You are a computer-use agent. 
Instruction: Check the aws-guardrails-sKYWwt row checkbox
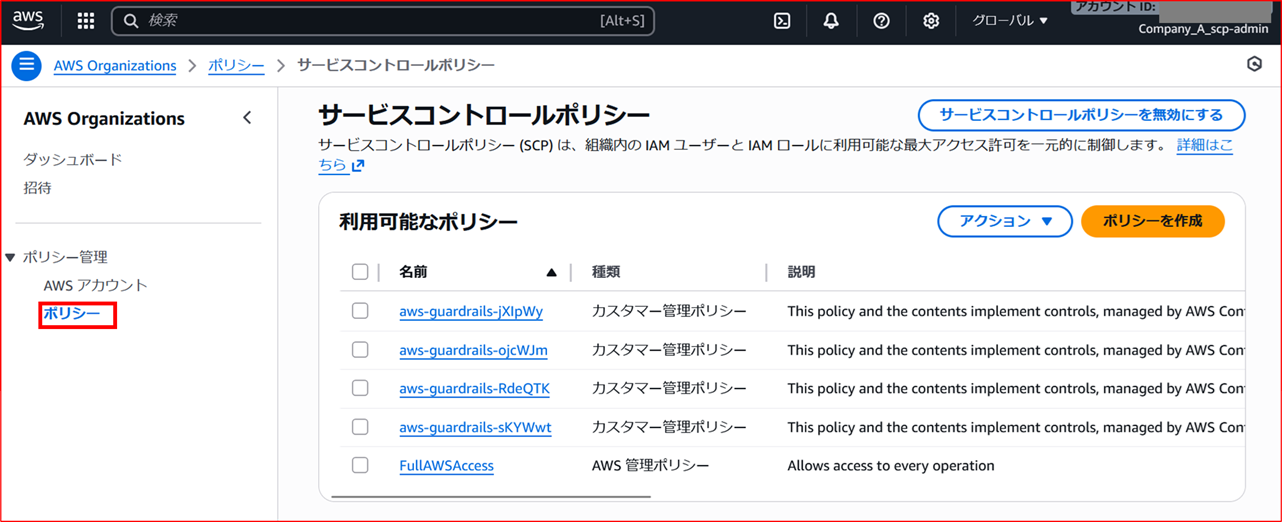(360, 427)
